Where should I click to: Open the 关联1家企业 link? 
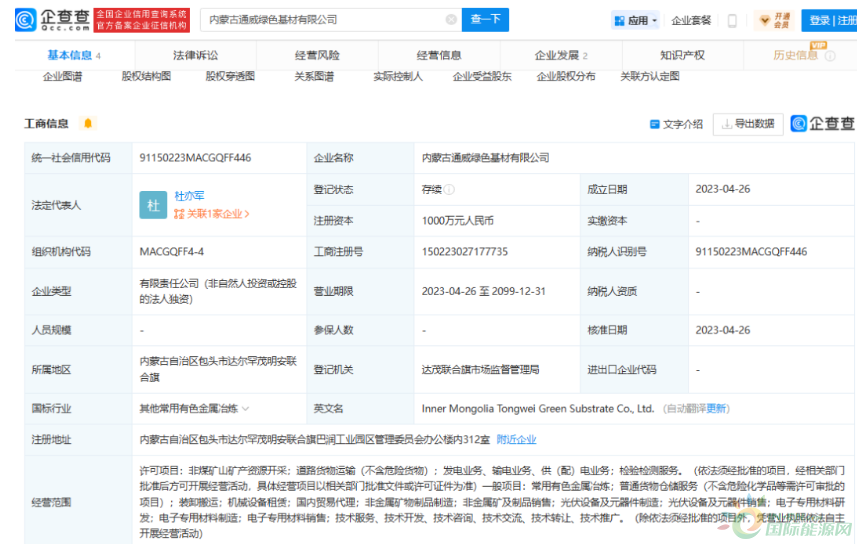click(x=212, y=214)
